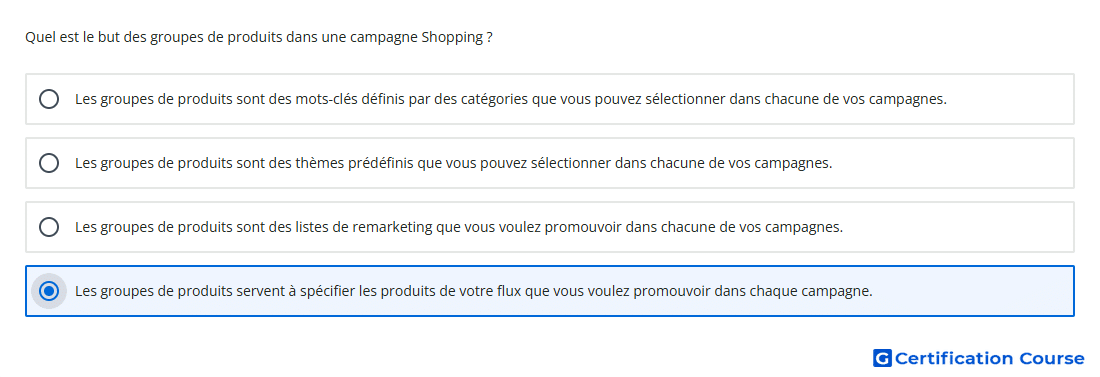Click the question text about campagne Shopping
1100x377 pixels.
click(258, 37)
